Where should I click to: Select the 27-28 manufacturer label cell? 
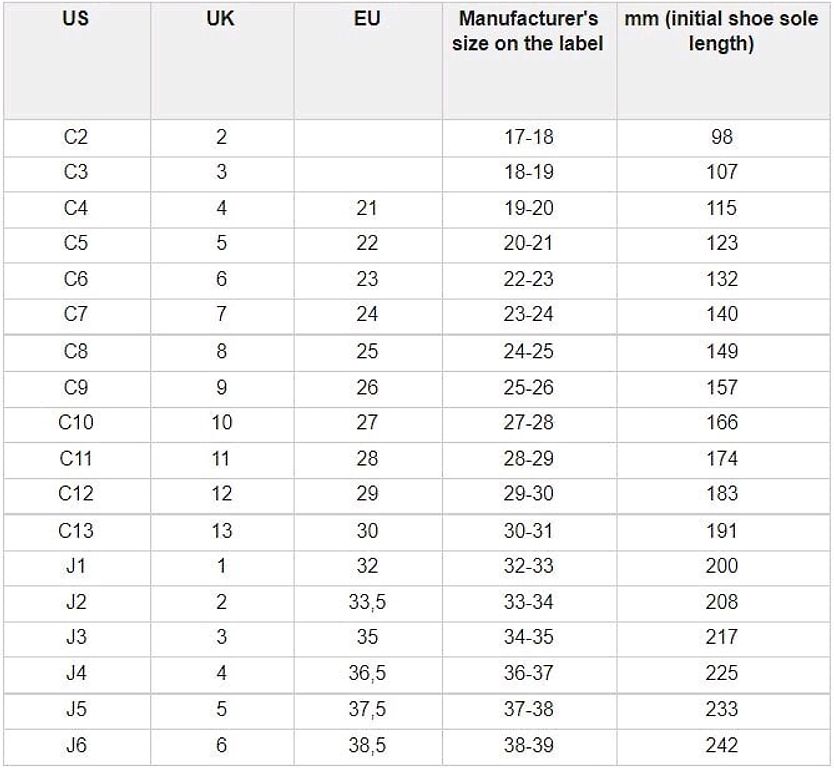529,422
